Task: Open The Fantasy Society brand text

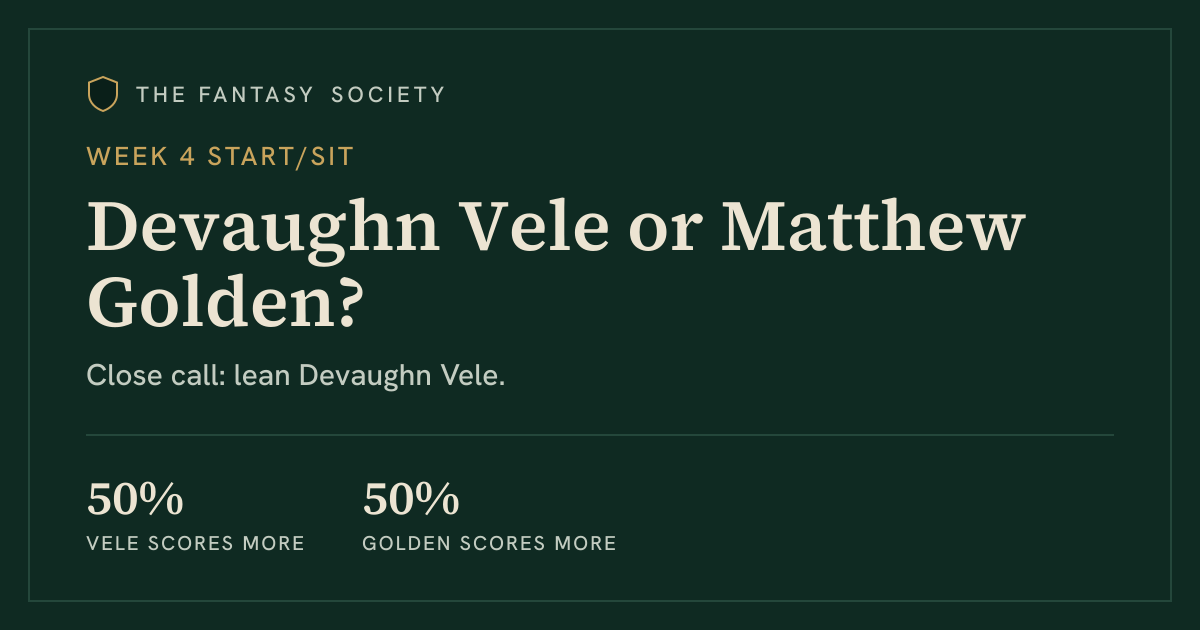Action: pyautogui.click(x=290, y=95)
